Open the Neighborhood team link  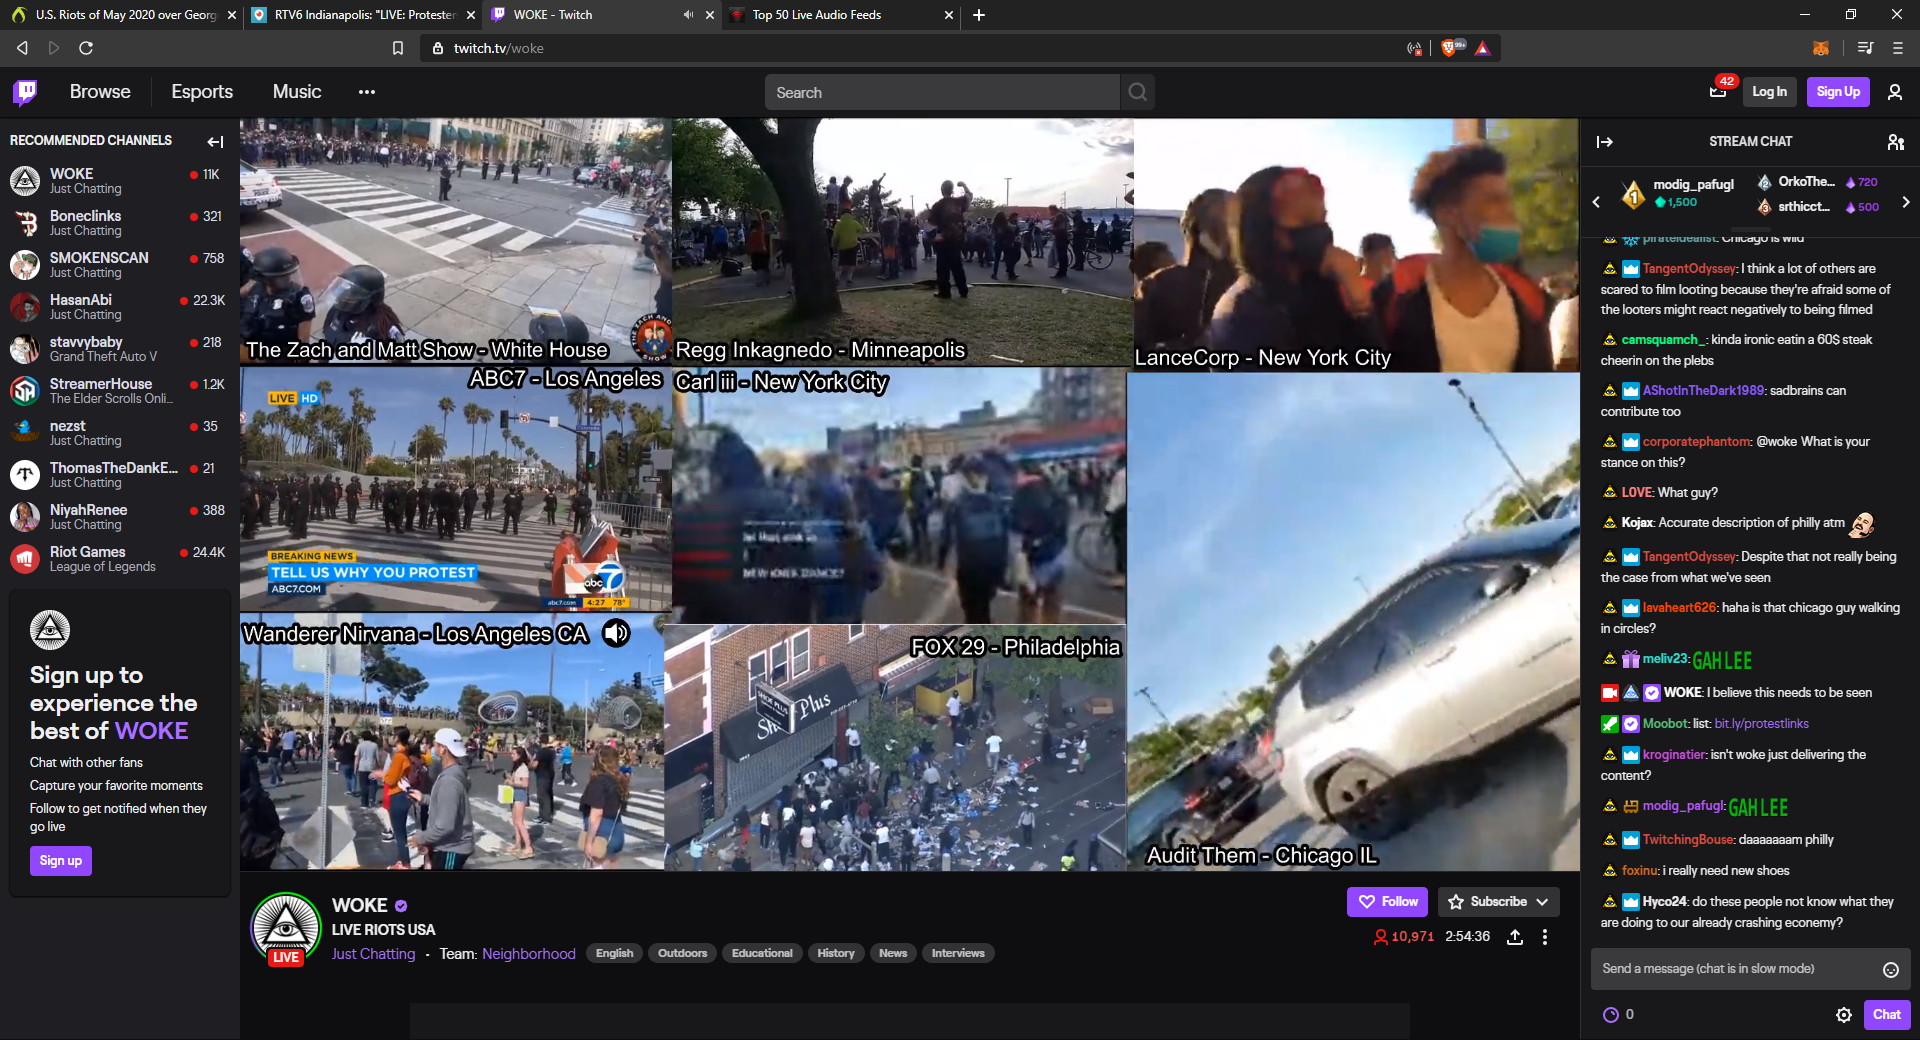(x=529, y=954)
